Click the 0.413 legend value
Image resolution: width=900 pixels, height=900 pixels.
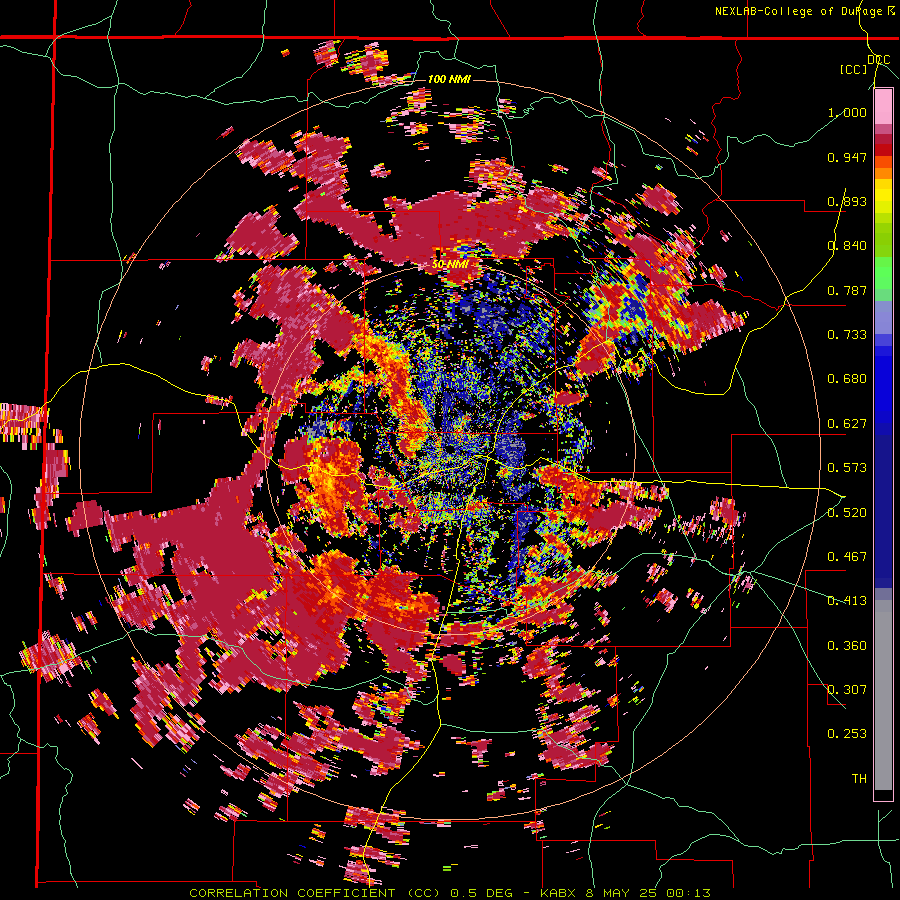pos(847,601)
